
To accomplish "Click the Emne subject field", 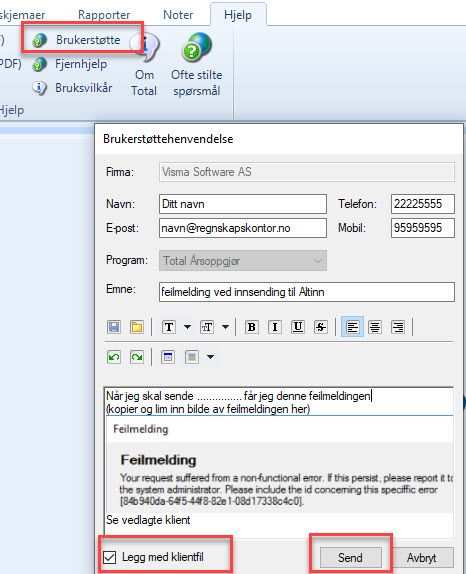I will tap(307, 292).
